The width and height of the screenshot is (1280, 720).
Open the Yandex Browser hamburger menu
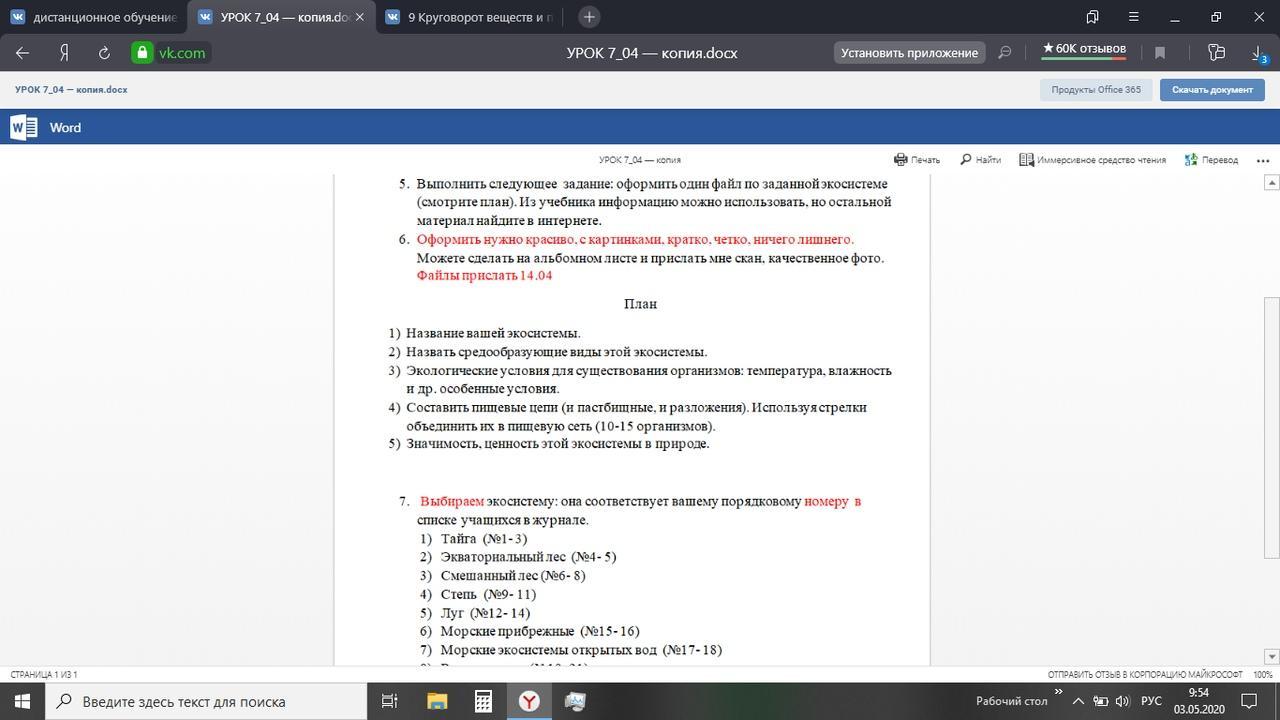coord(1133,17)
